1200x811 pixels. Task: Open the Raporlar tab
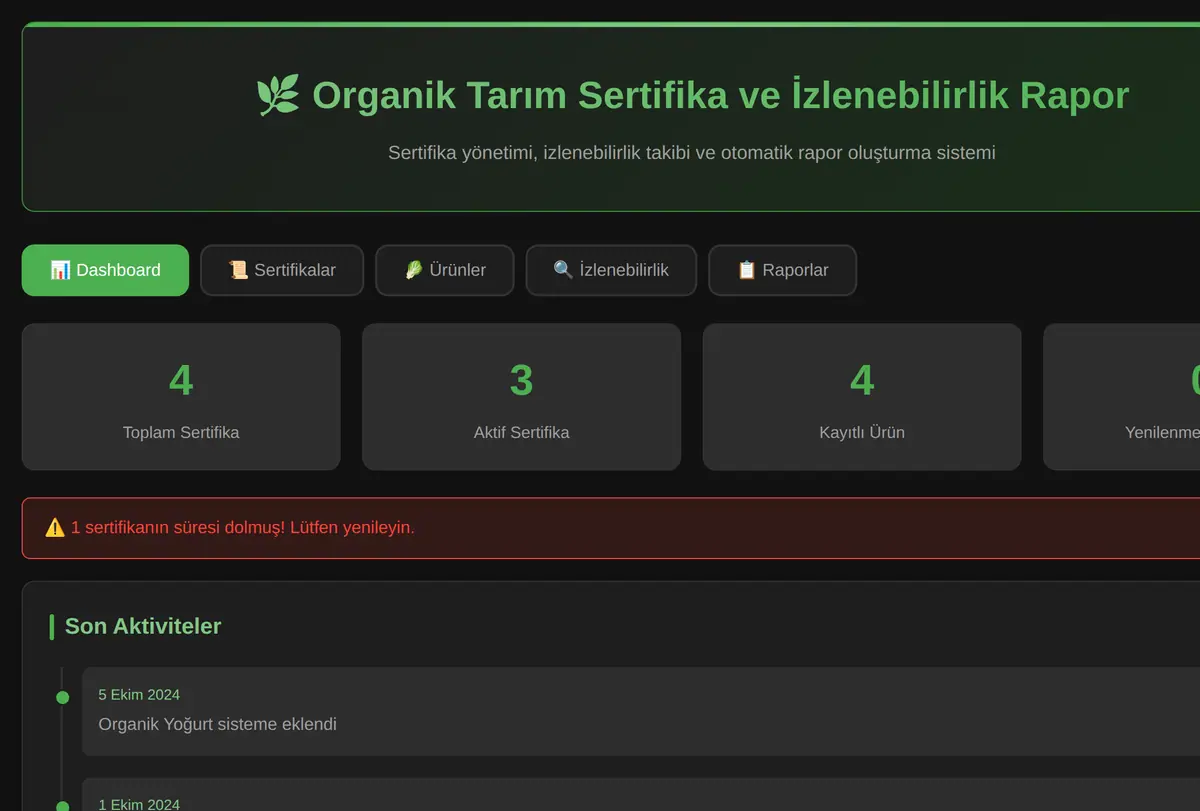783,270
